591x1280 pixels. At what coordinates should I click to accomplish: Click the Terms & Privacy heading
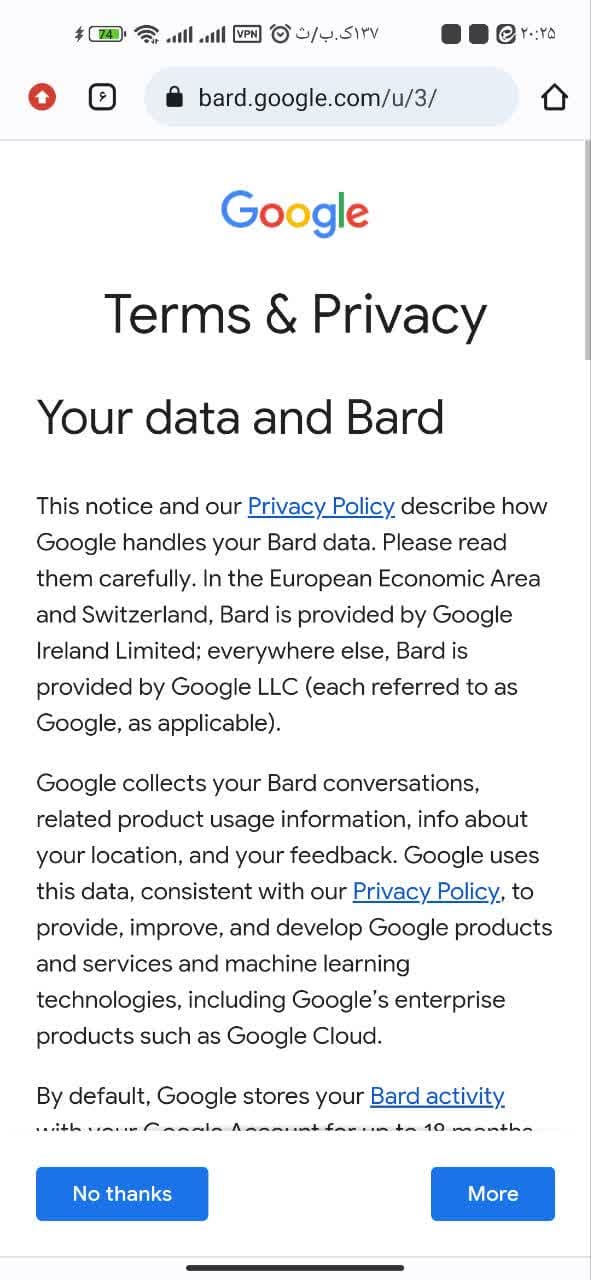pos(295,314)
